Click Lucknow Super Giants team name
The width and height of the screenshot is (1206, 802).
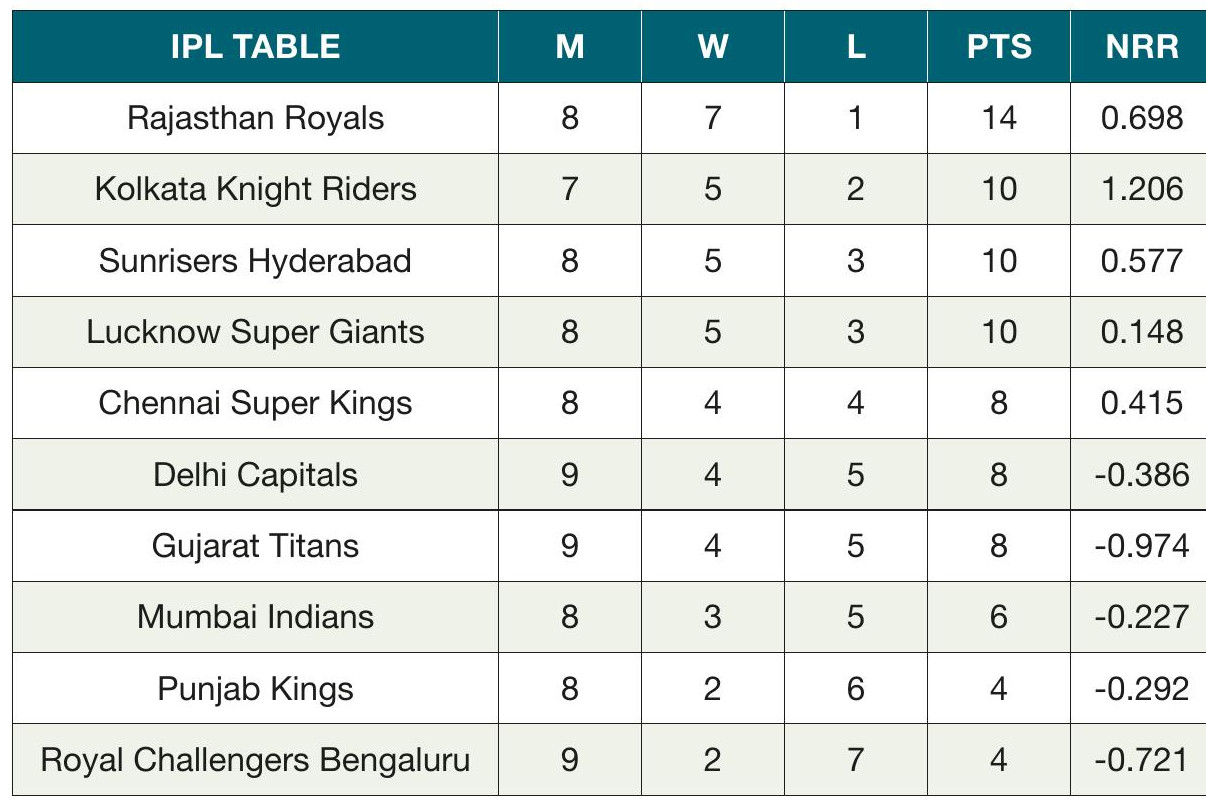tap(255, 332)
